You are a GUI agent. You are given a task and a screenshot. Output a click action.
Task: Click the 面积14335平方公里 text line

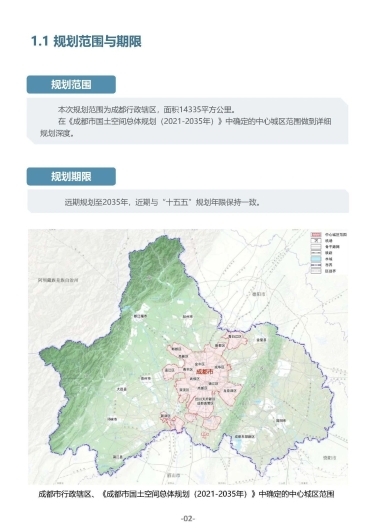coord(146,110)
